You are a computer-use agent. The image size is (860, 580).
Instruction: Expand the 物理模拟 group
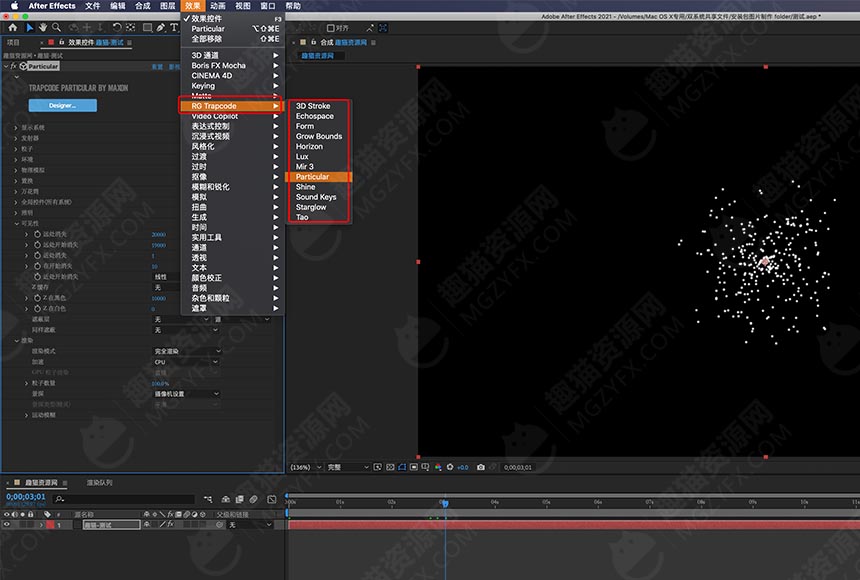pyautogui.click(x=15, y=170)
